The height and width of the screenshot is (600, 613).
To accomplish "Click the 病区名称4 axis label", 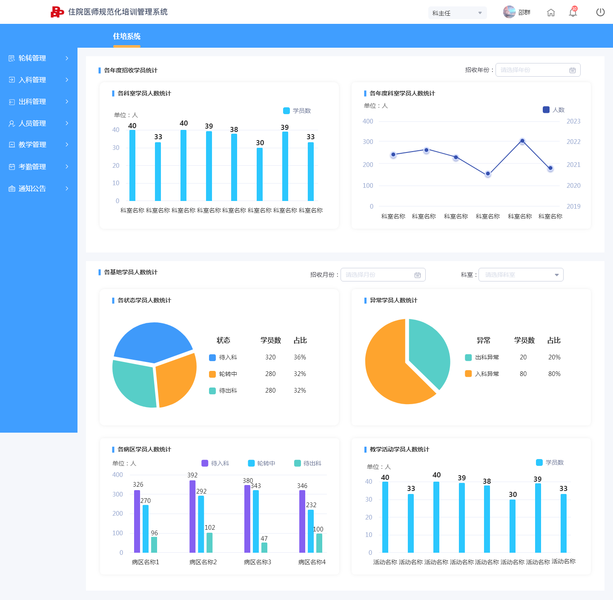I will 312,562.
